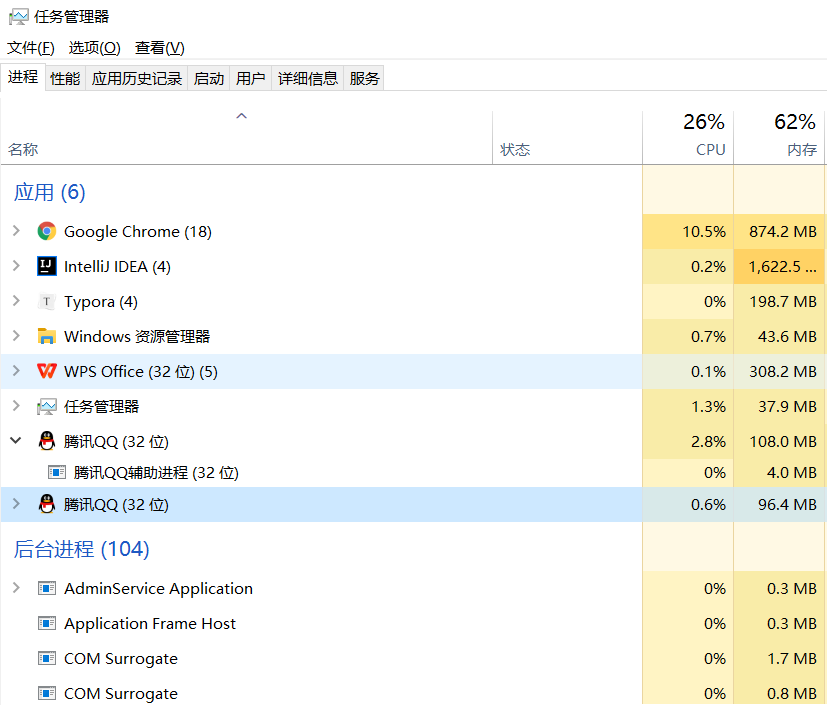Select the Typora (4) row name
The width and height of the screenshot is (827, 705).
pos(101,302)
